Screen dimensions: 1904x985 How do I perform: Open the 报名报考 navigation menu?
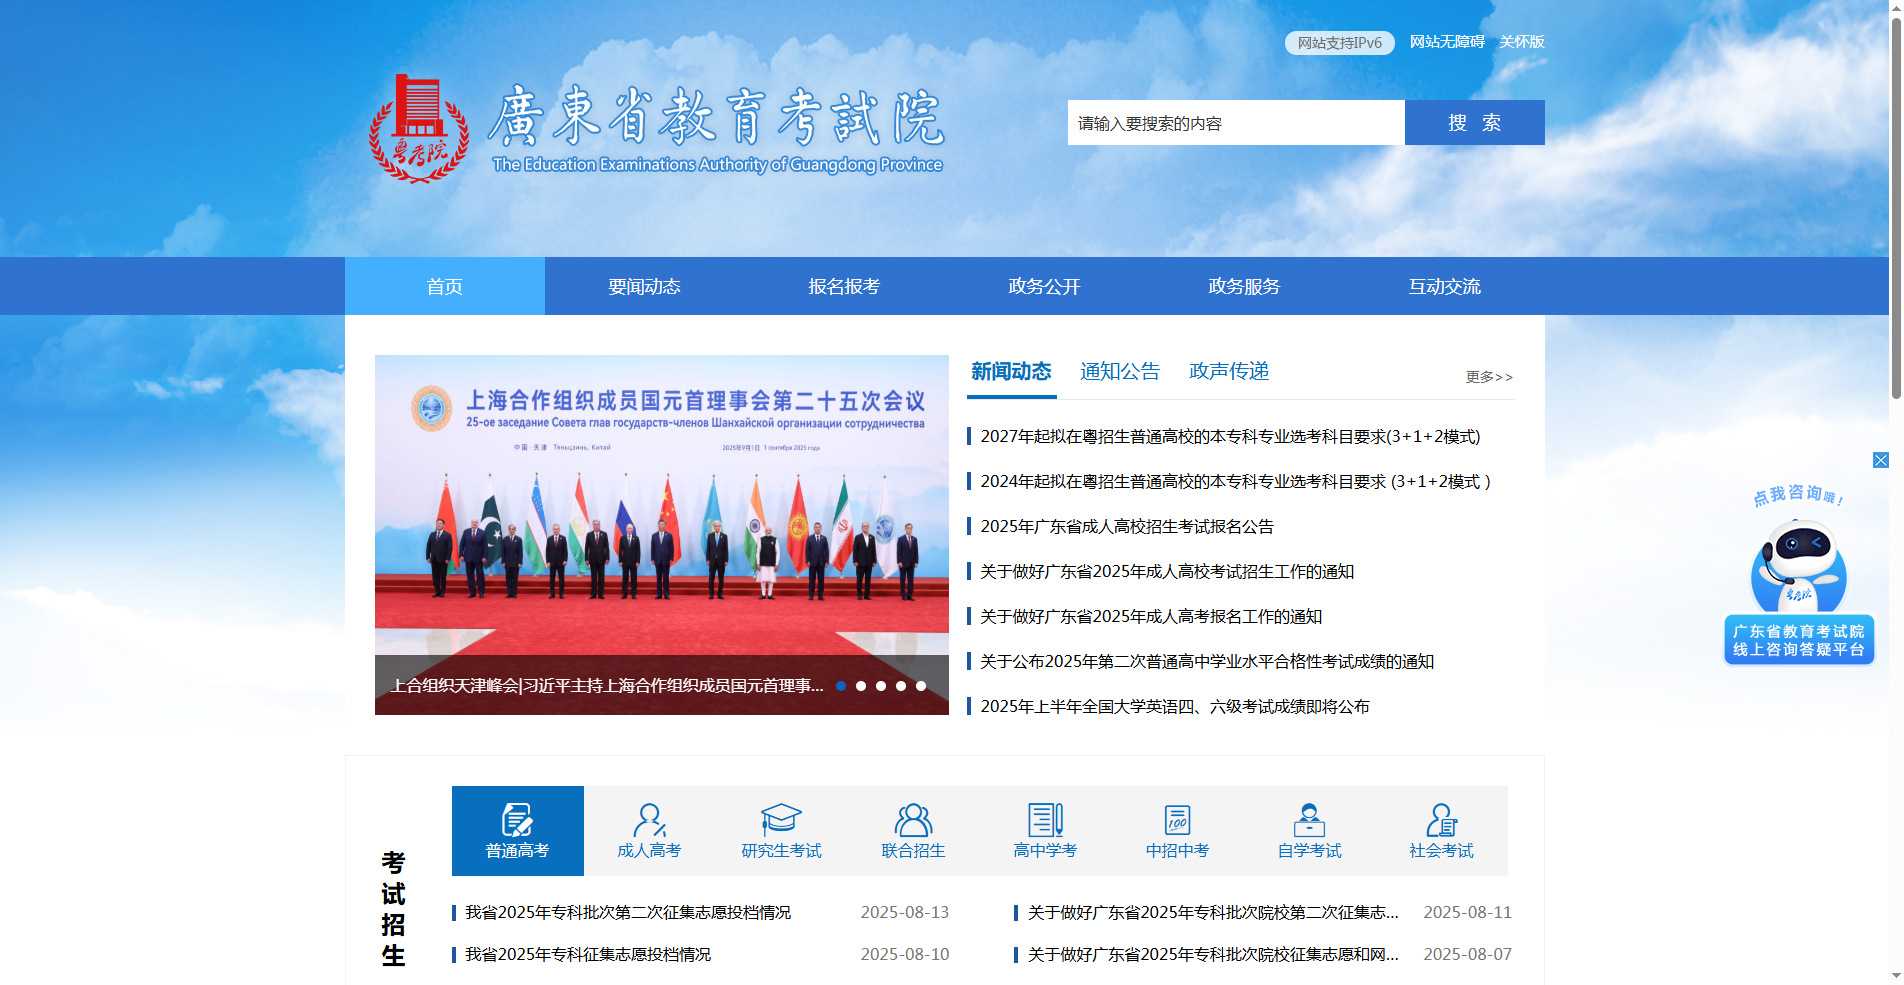point(844,286)
